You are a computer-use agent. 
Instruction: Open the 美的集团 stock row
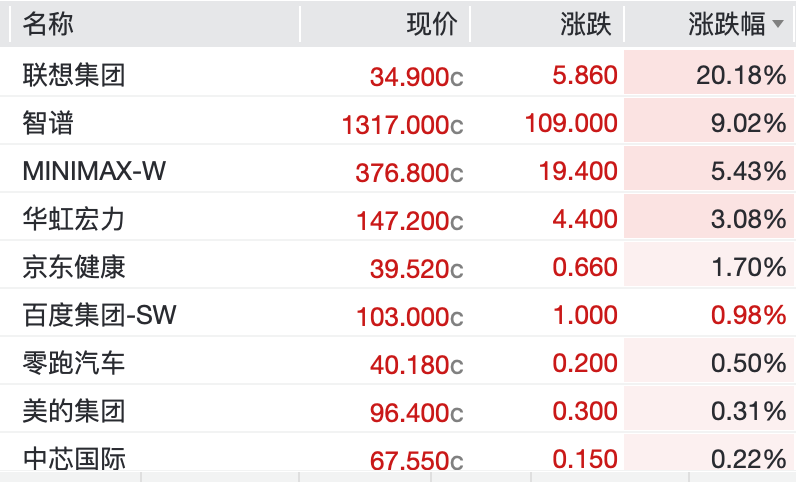(x=398, y=411)
